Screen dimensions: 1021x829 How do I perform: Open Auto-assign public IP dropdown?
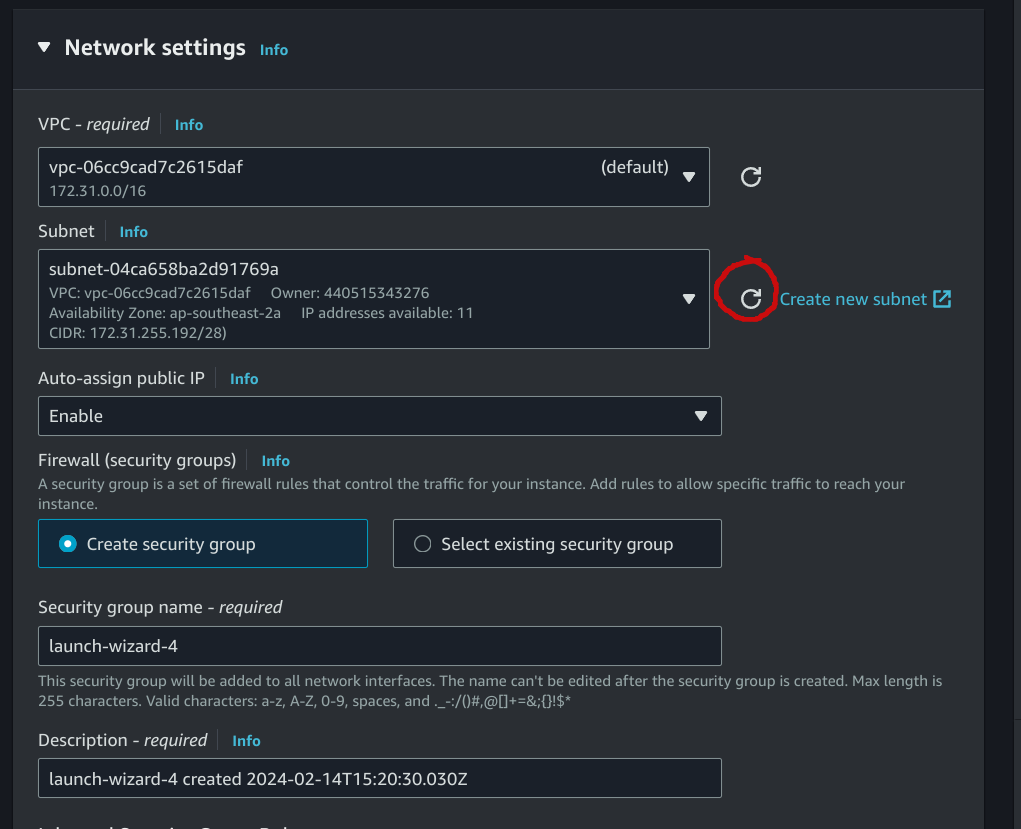379,416
